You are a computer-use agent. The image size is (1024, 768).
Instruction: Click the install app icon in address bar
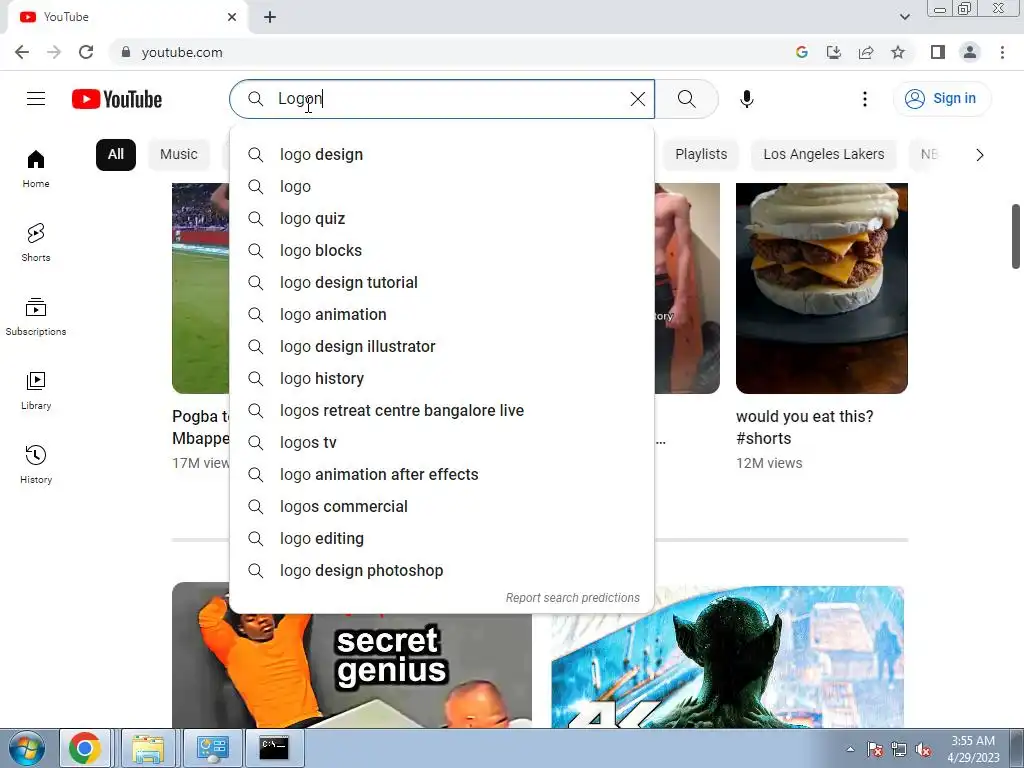pyautogui.click(x=833, y=52)
